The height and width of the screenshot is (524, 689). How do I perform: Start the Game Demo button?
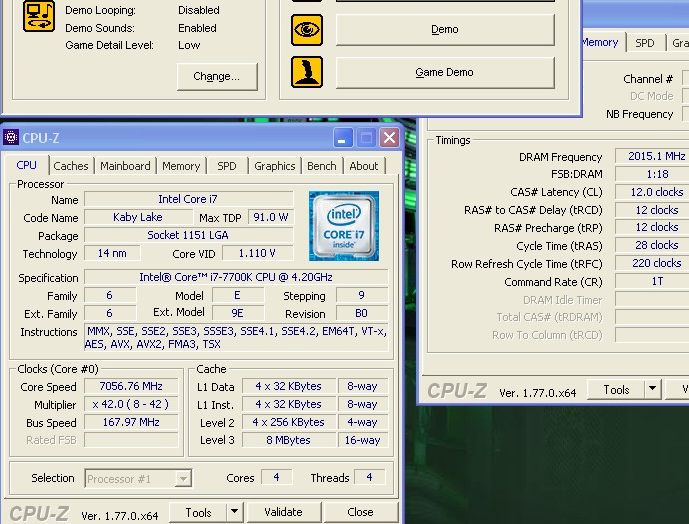[x=444, y=72]
